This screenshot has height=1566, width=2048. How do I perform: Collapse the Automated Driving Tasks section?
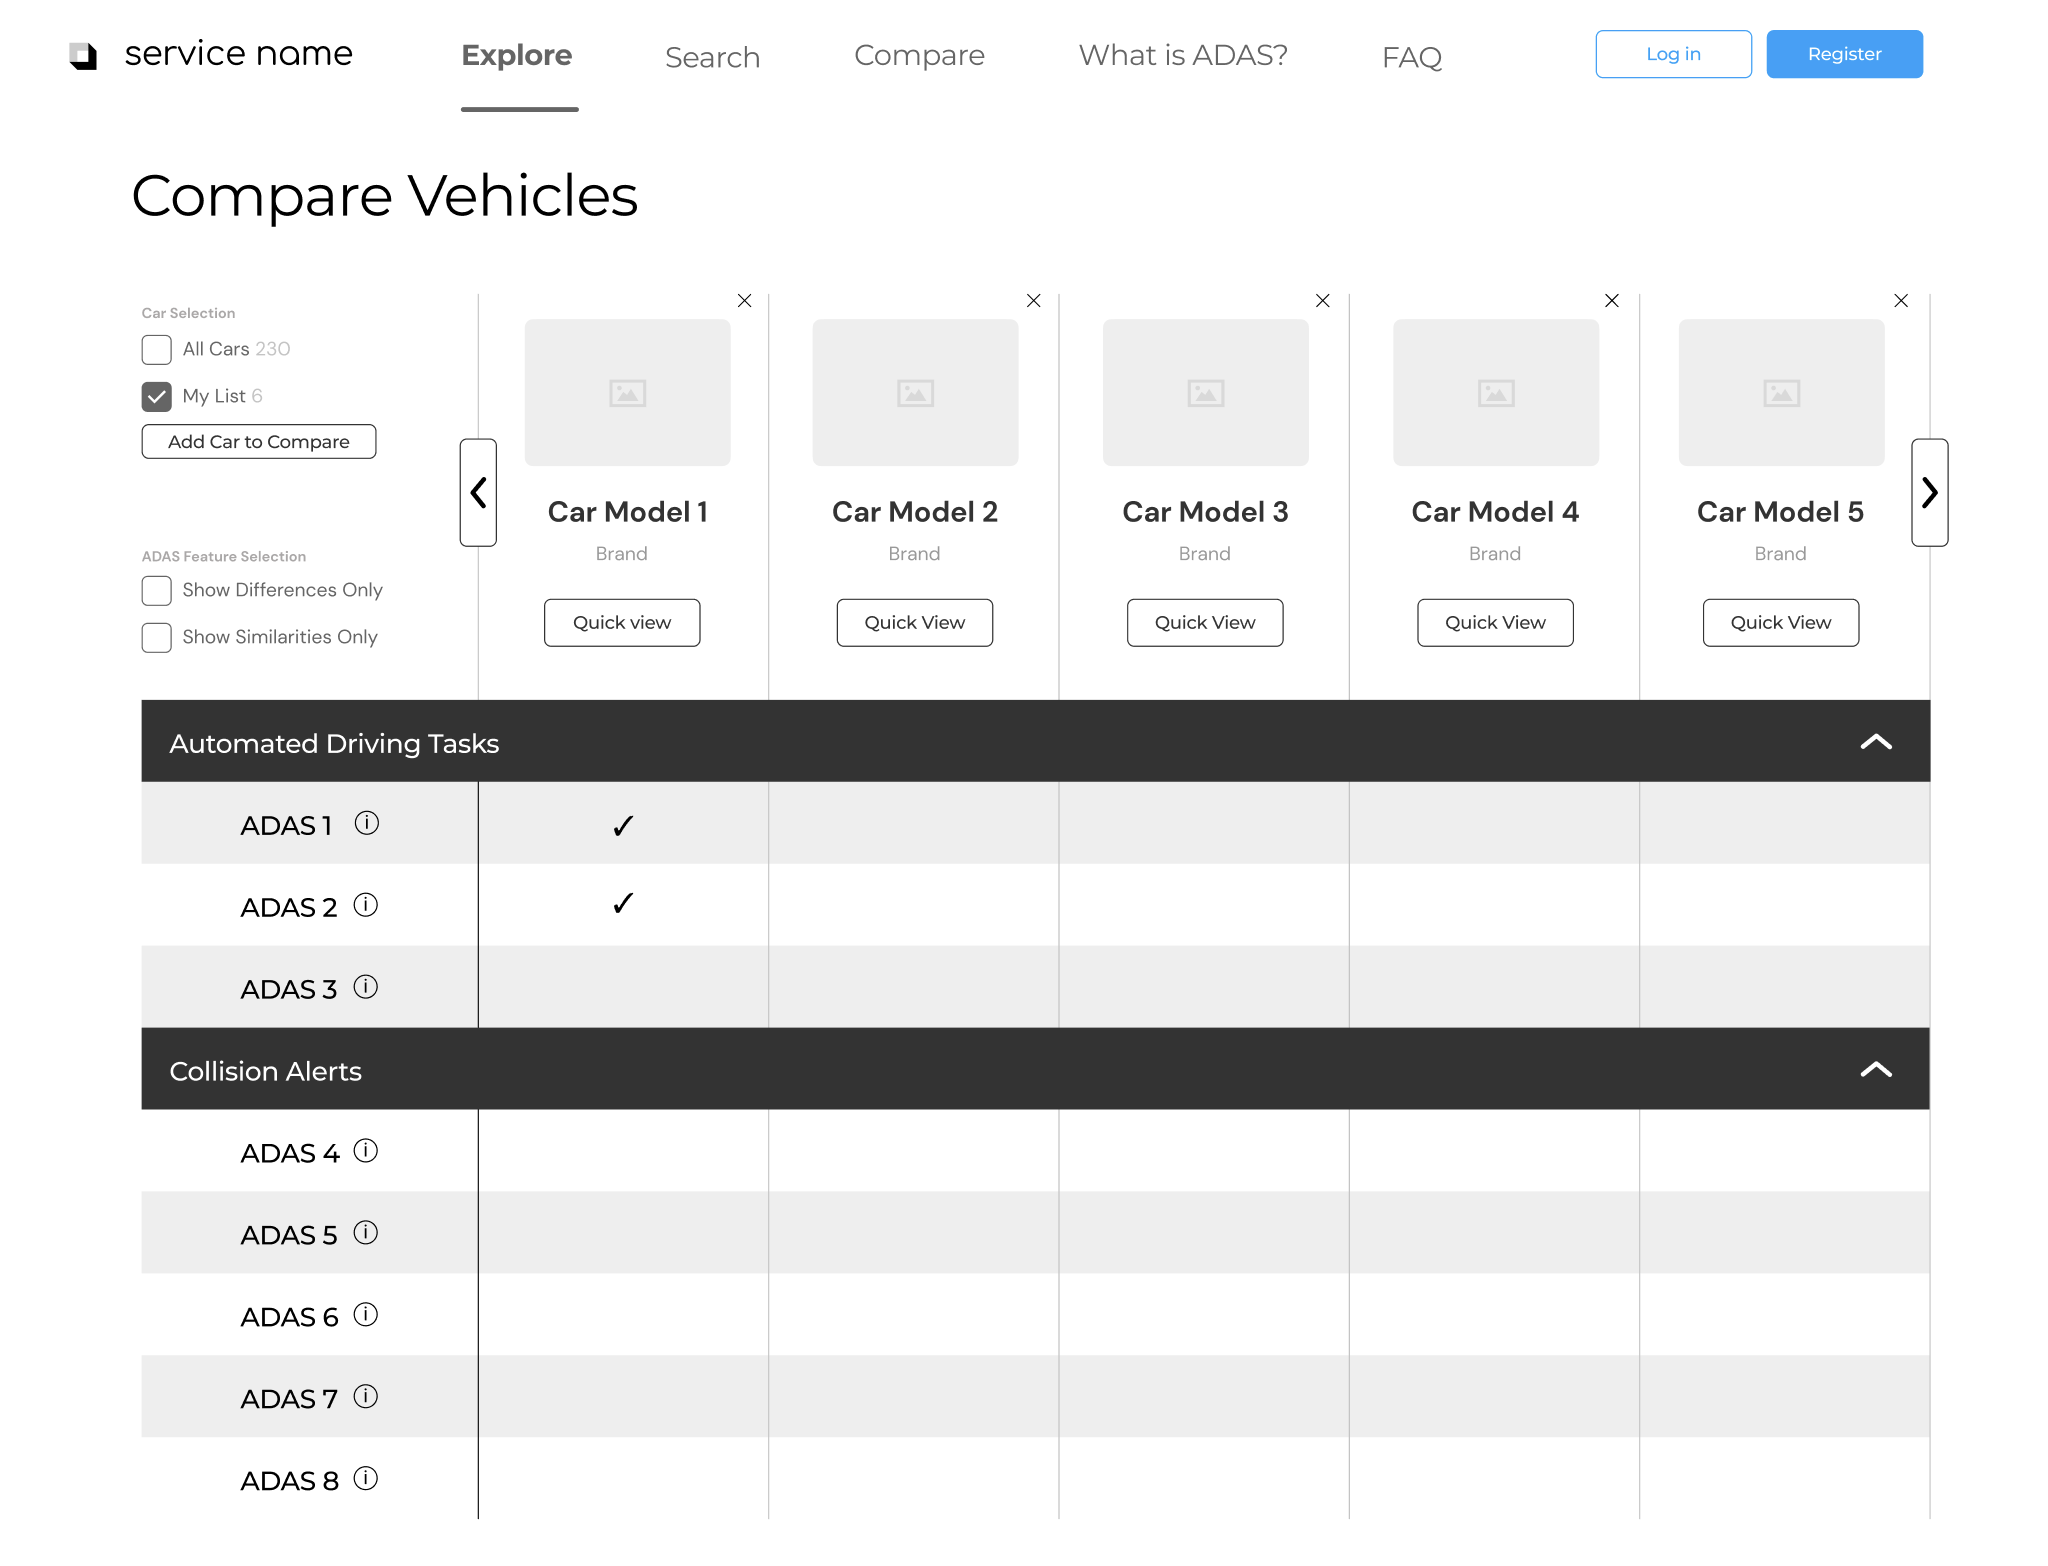(x=1875, y=742)
